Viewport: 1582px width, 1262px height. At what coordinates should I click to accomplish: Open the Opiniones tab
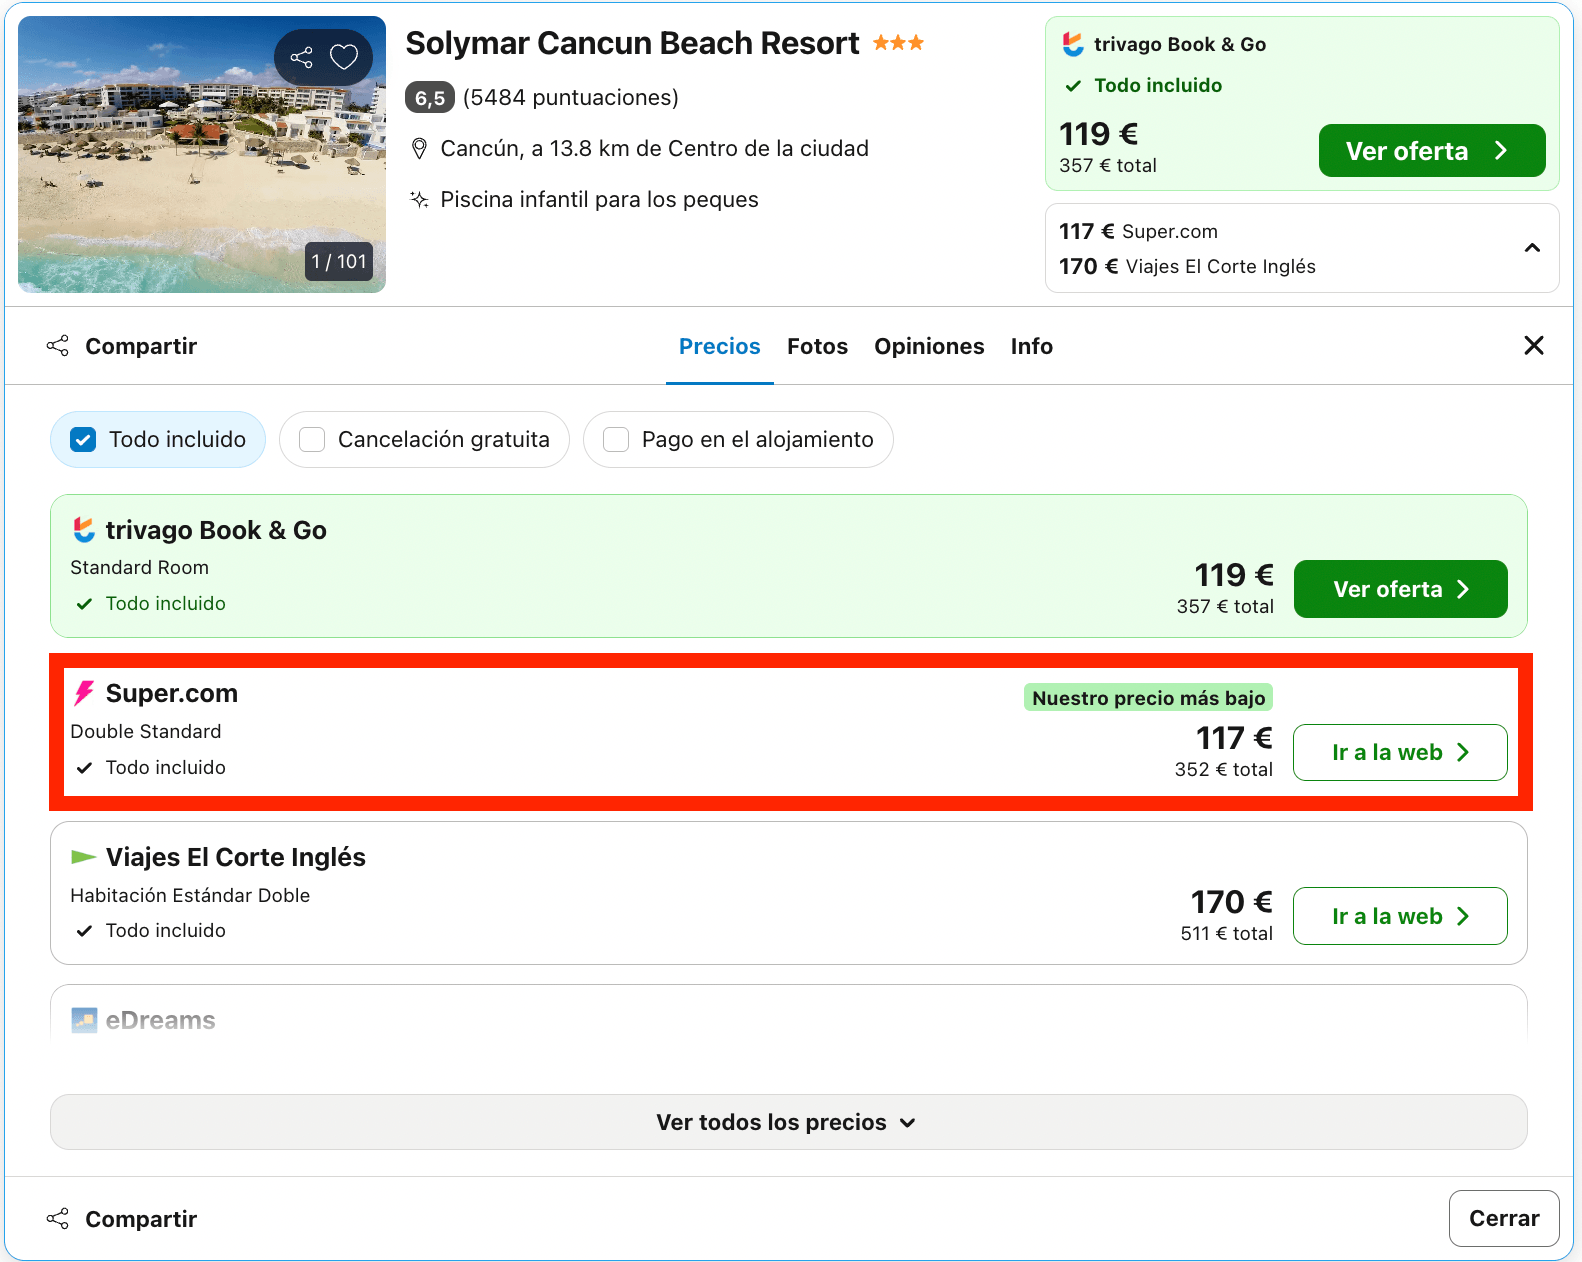(x=929, y=346)
